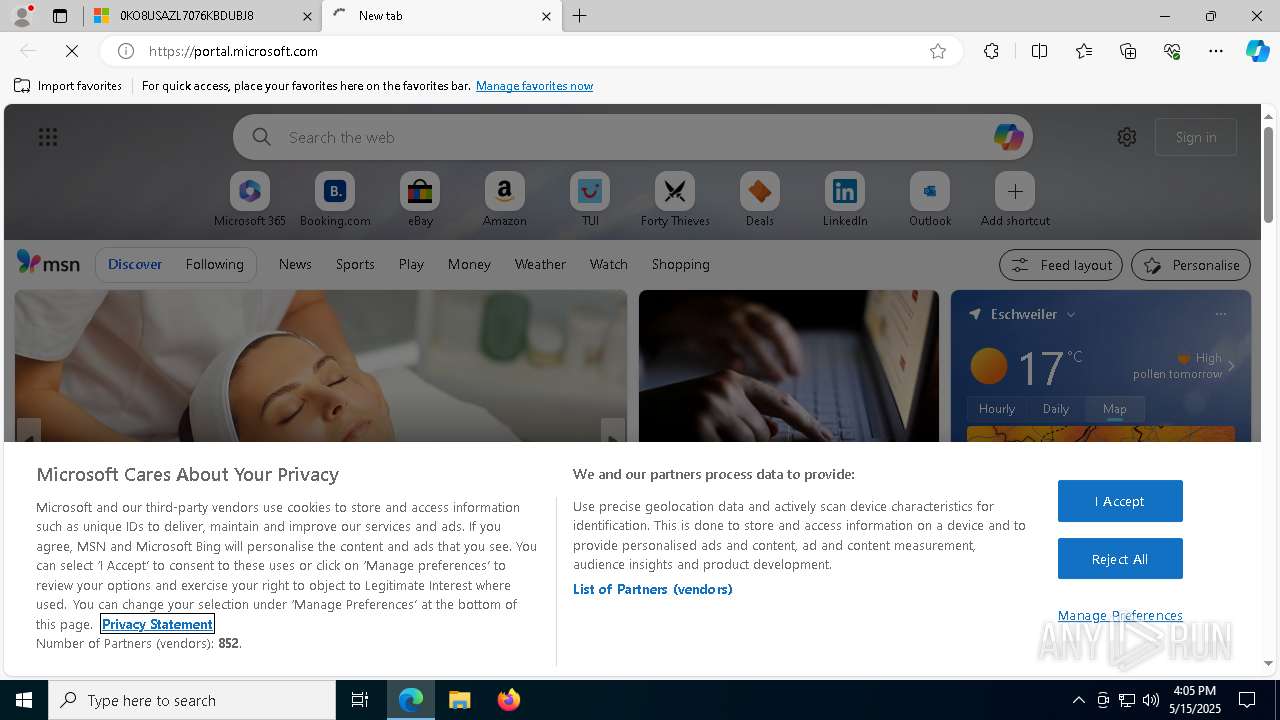Add a new shortcut
Screen dimensions: 1280x720
click(1015, 199)
